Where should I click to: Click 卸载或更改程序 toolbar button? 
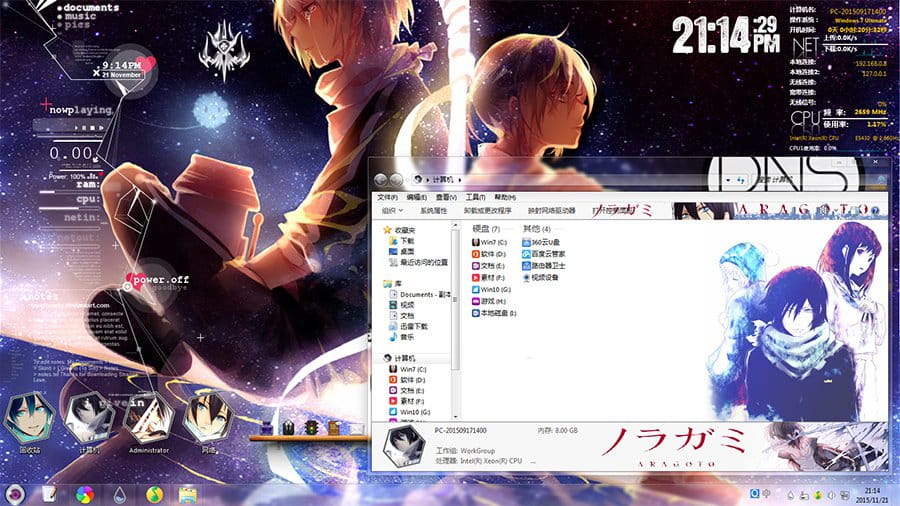click(487, 211)
